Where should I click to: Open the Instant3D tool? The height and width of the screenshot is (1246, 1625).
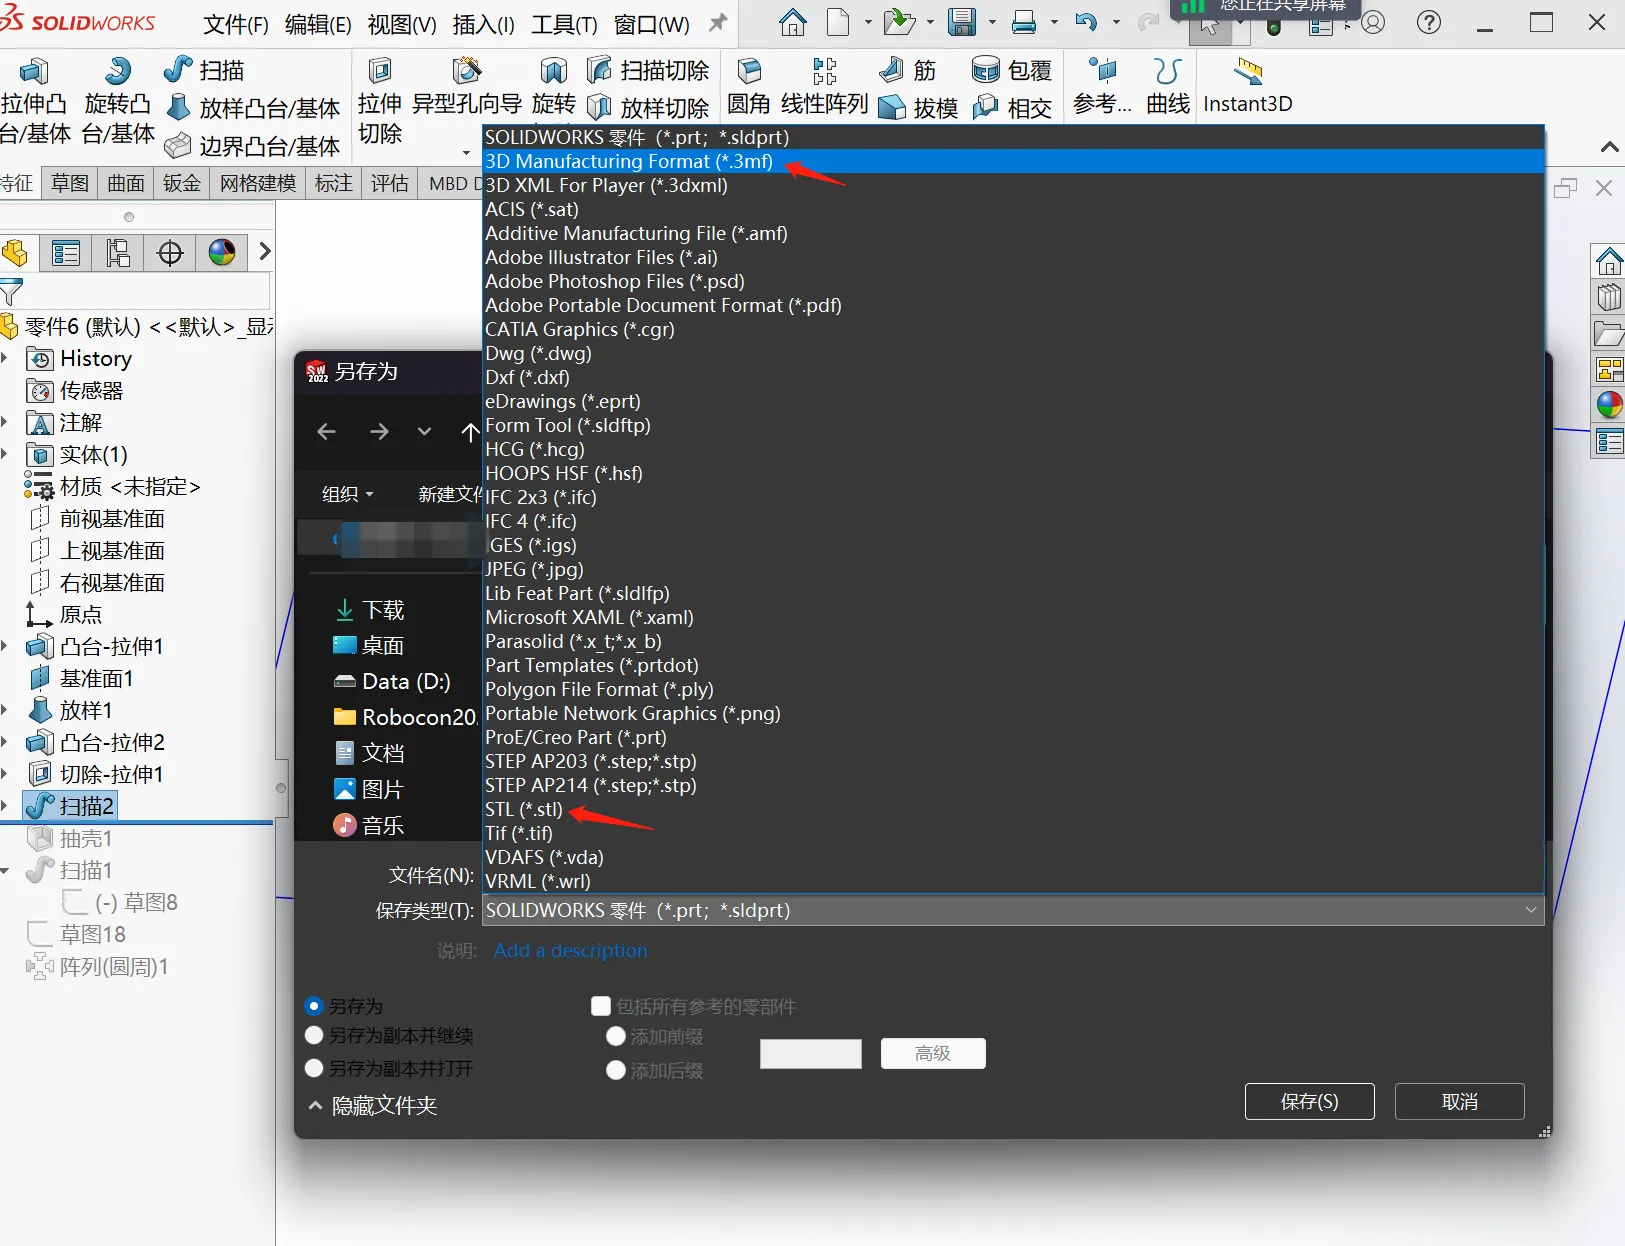[1247, 72]
